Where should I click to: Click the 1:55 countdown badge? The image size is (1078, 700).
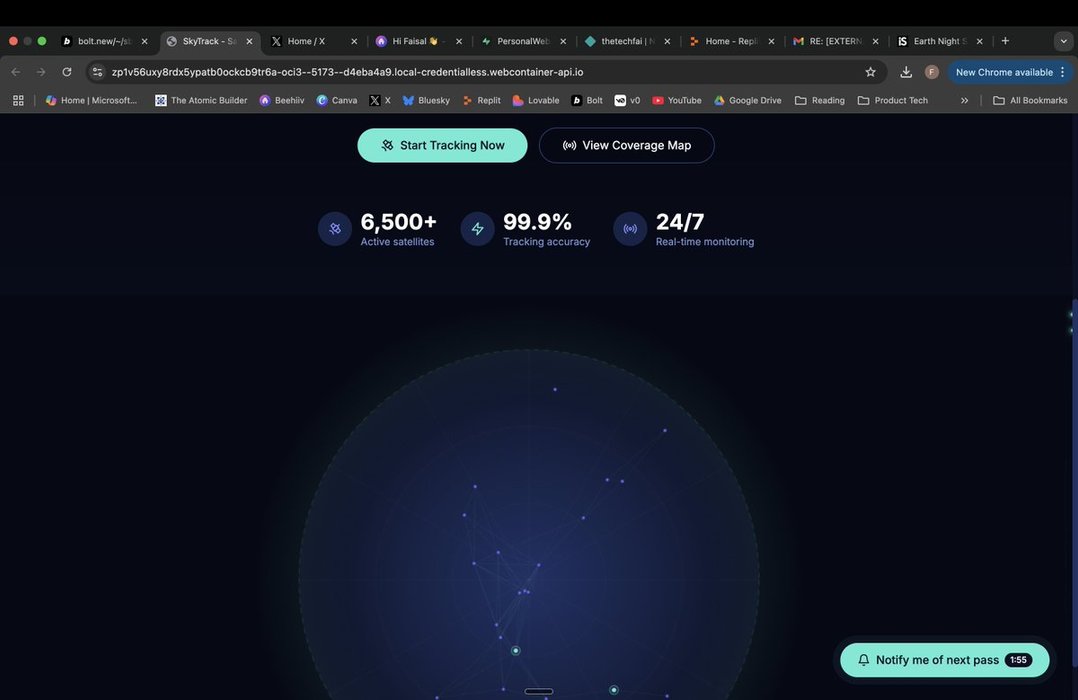pos(1018,660)
